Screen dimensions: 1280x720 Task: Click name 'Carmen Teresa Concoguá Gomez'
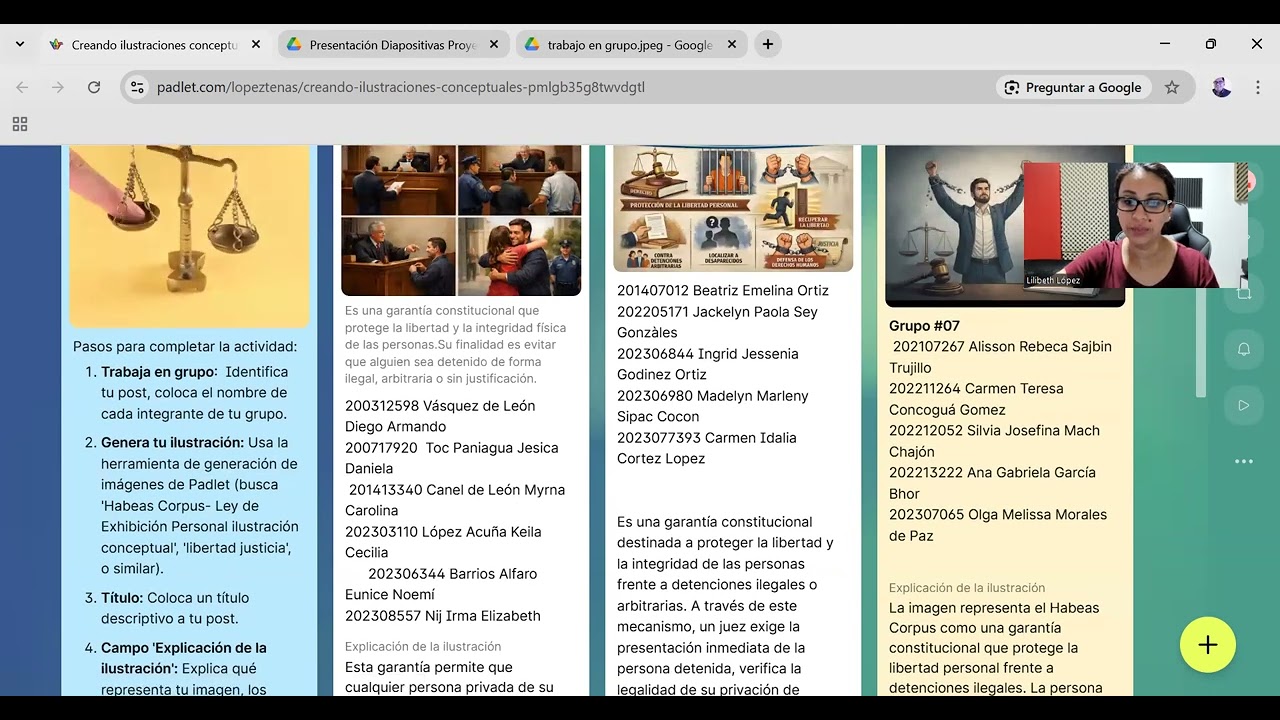976,399
